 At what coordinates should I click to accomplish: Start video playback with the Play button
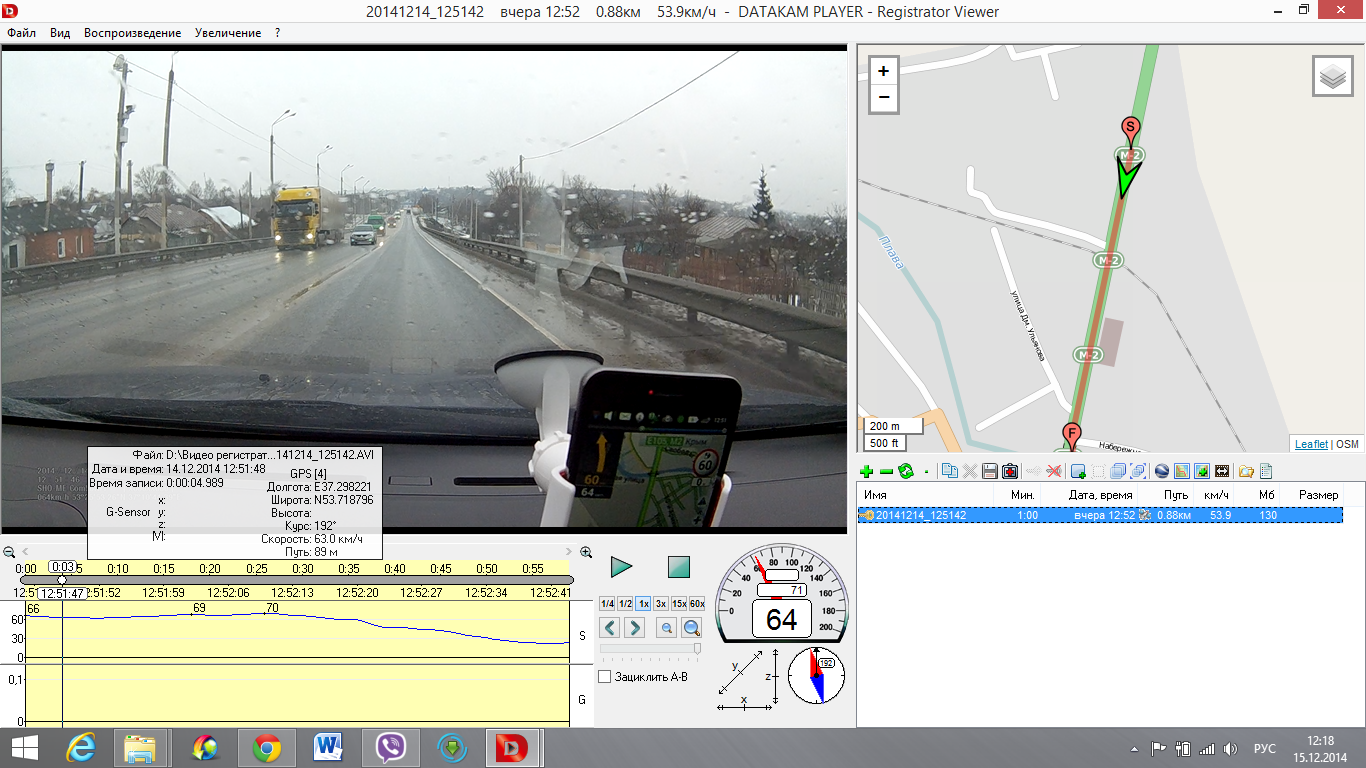coord(621,568)
